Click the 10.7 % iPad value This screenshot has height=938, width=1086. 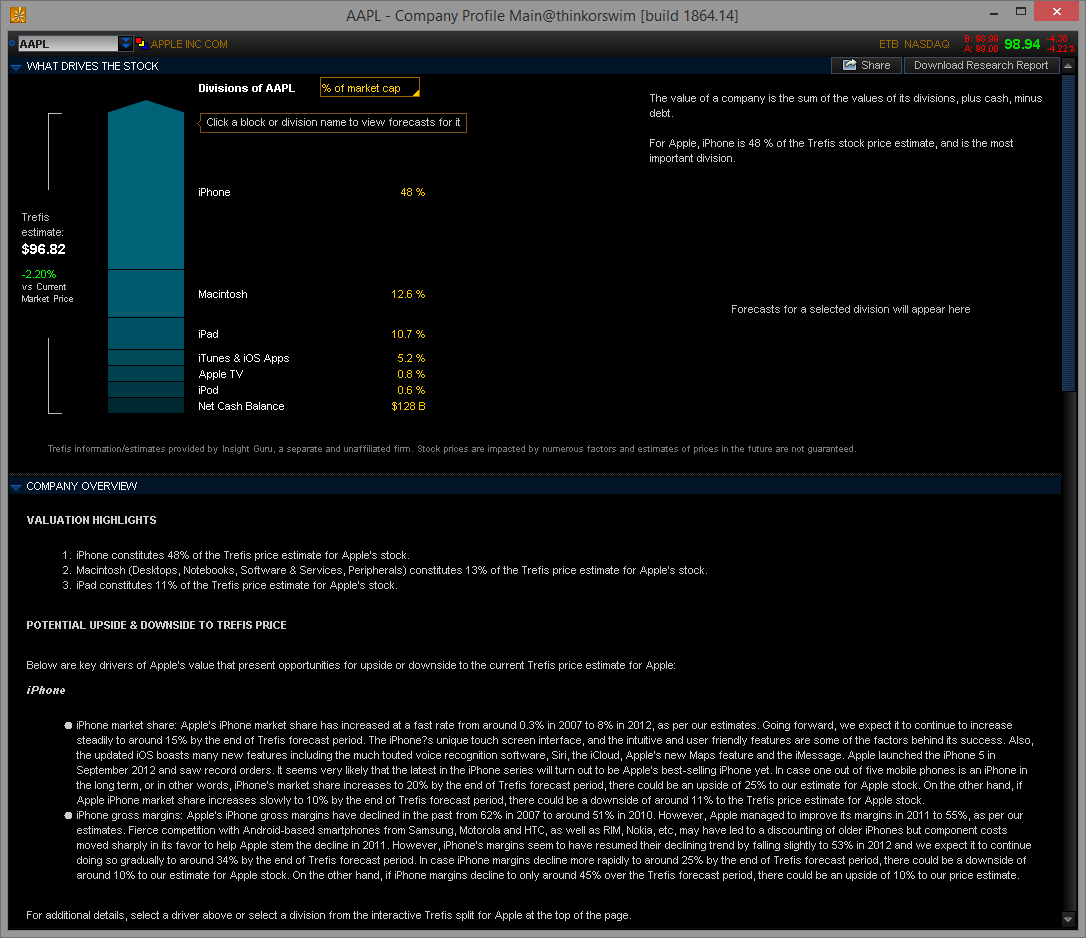coord(408,335)
